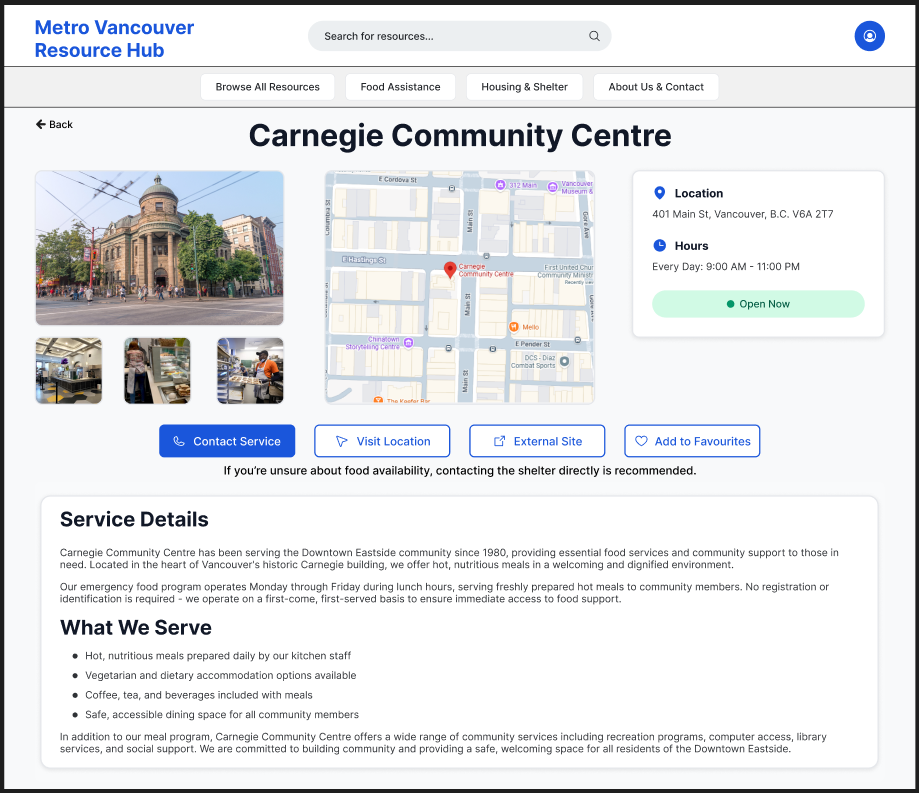
Task: Click the Carnegie Community Centre heading
Action: click(460, 135)
